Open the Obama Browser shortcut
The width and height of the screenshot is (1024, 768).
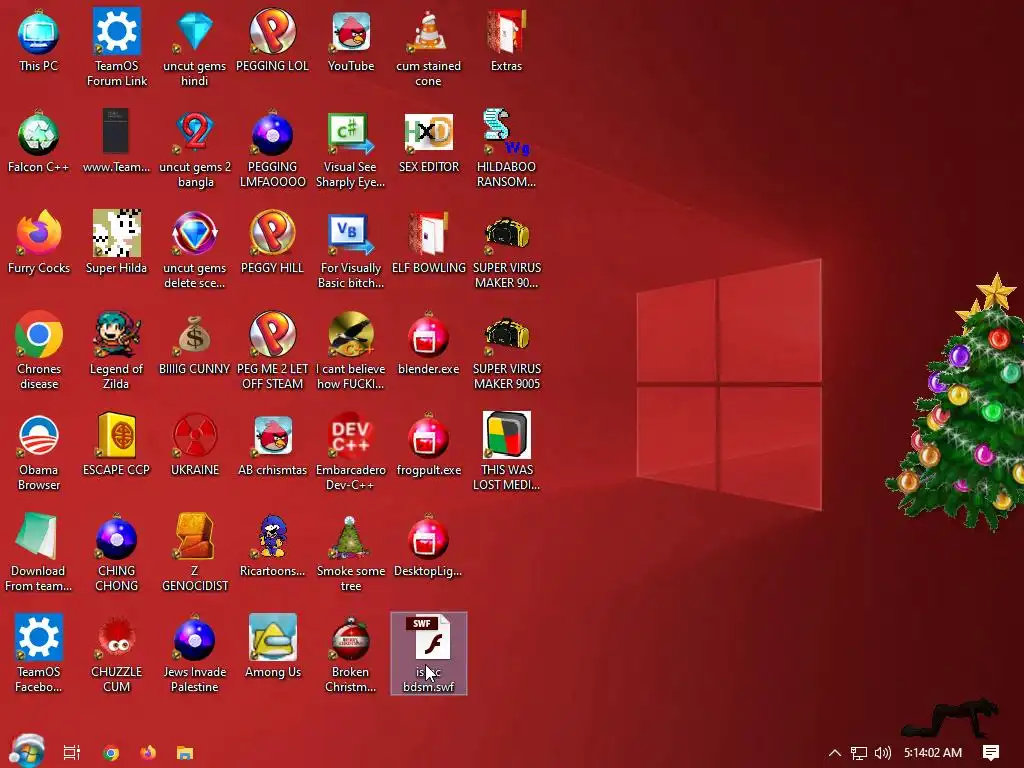click(39, 452)
